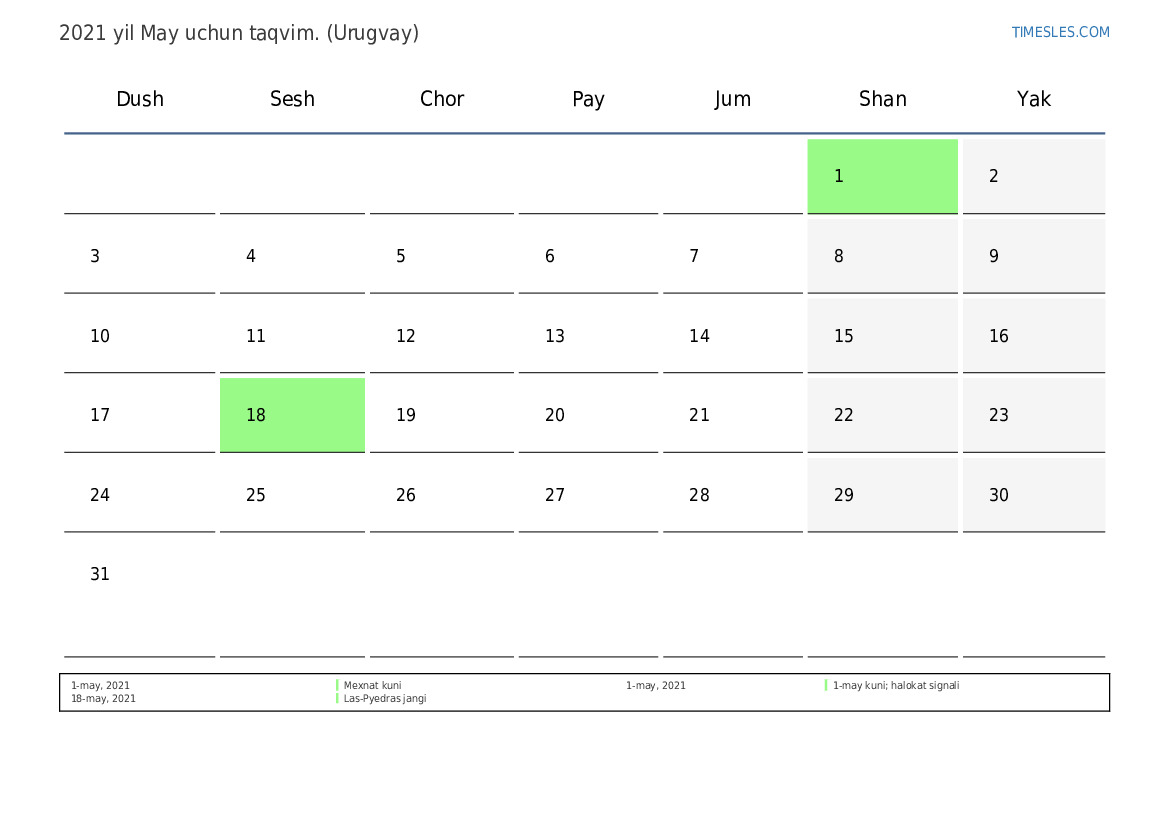Click the Las-Pyedras jangi holiday label
Image resolution: width=1169 pixels, height=827 pixels.
[385, 699]
